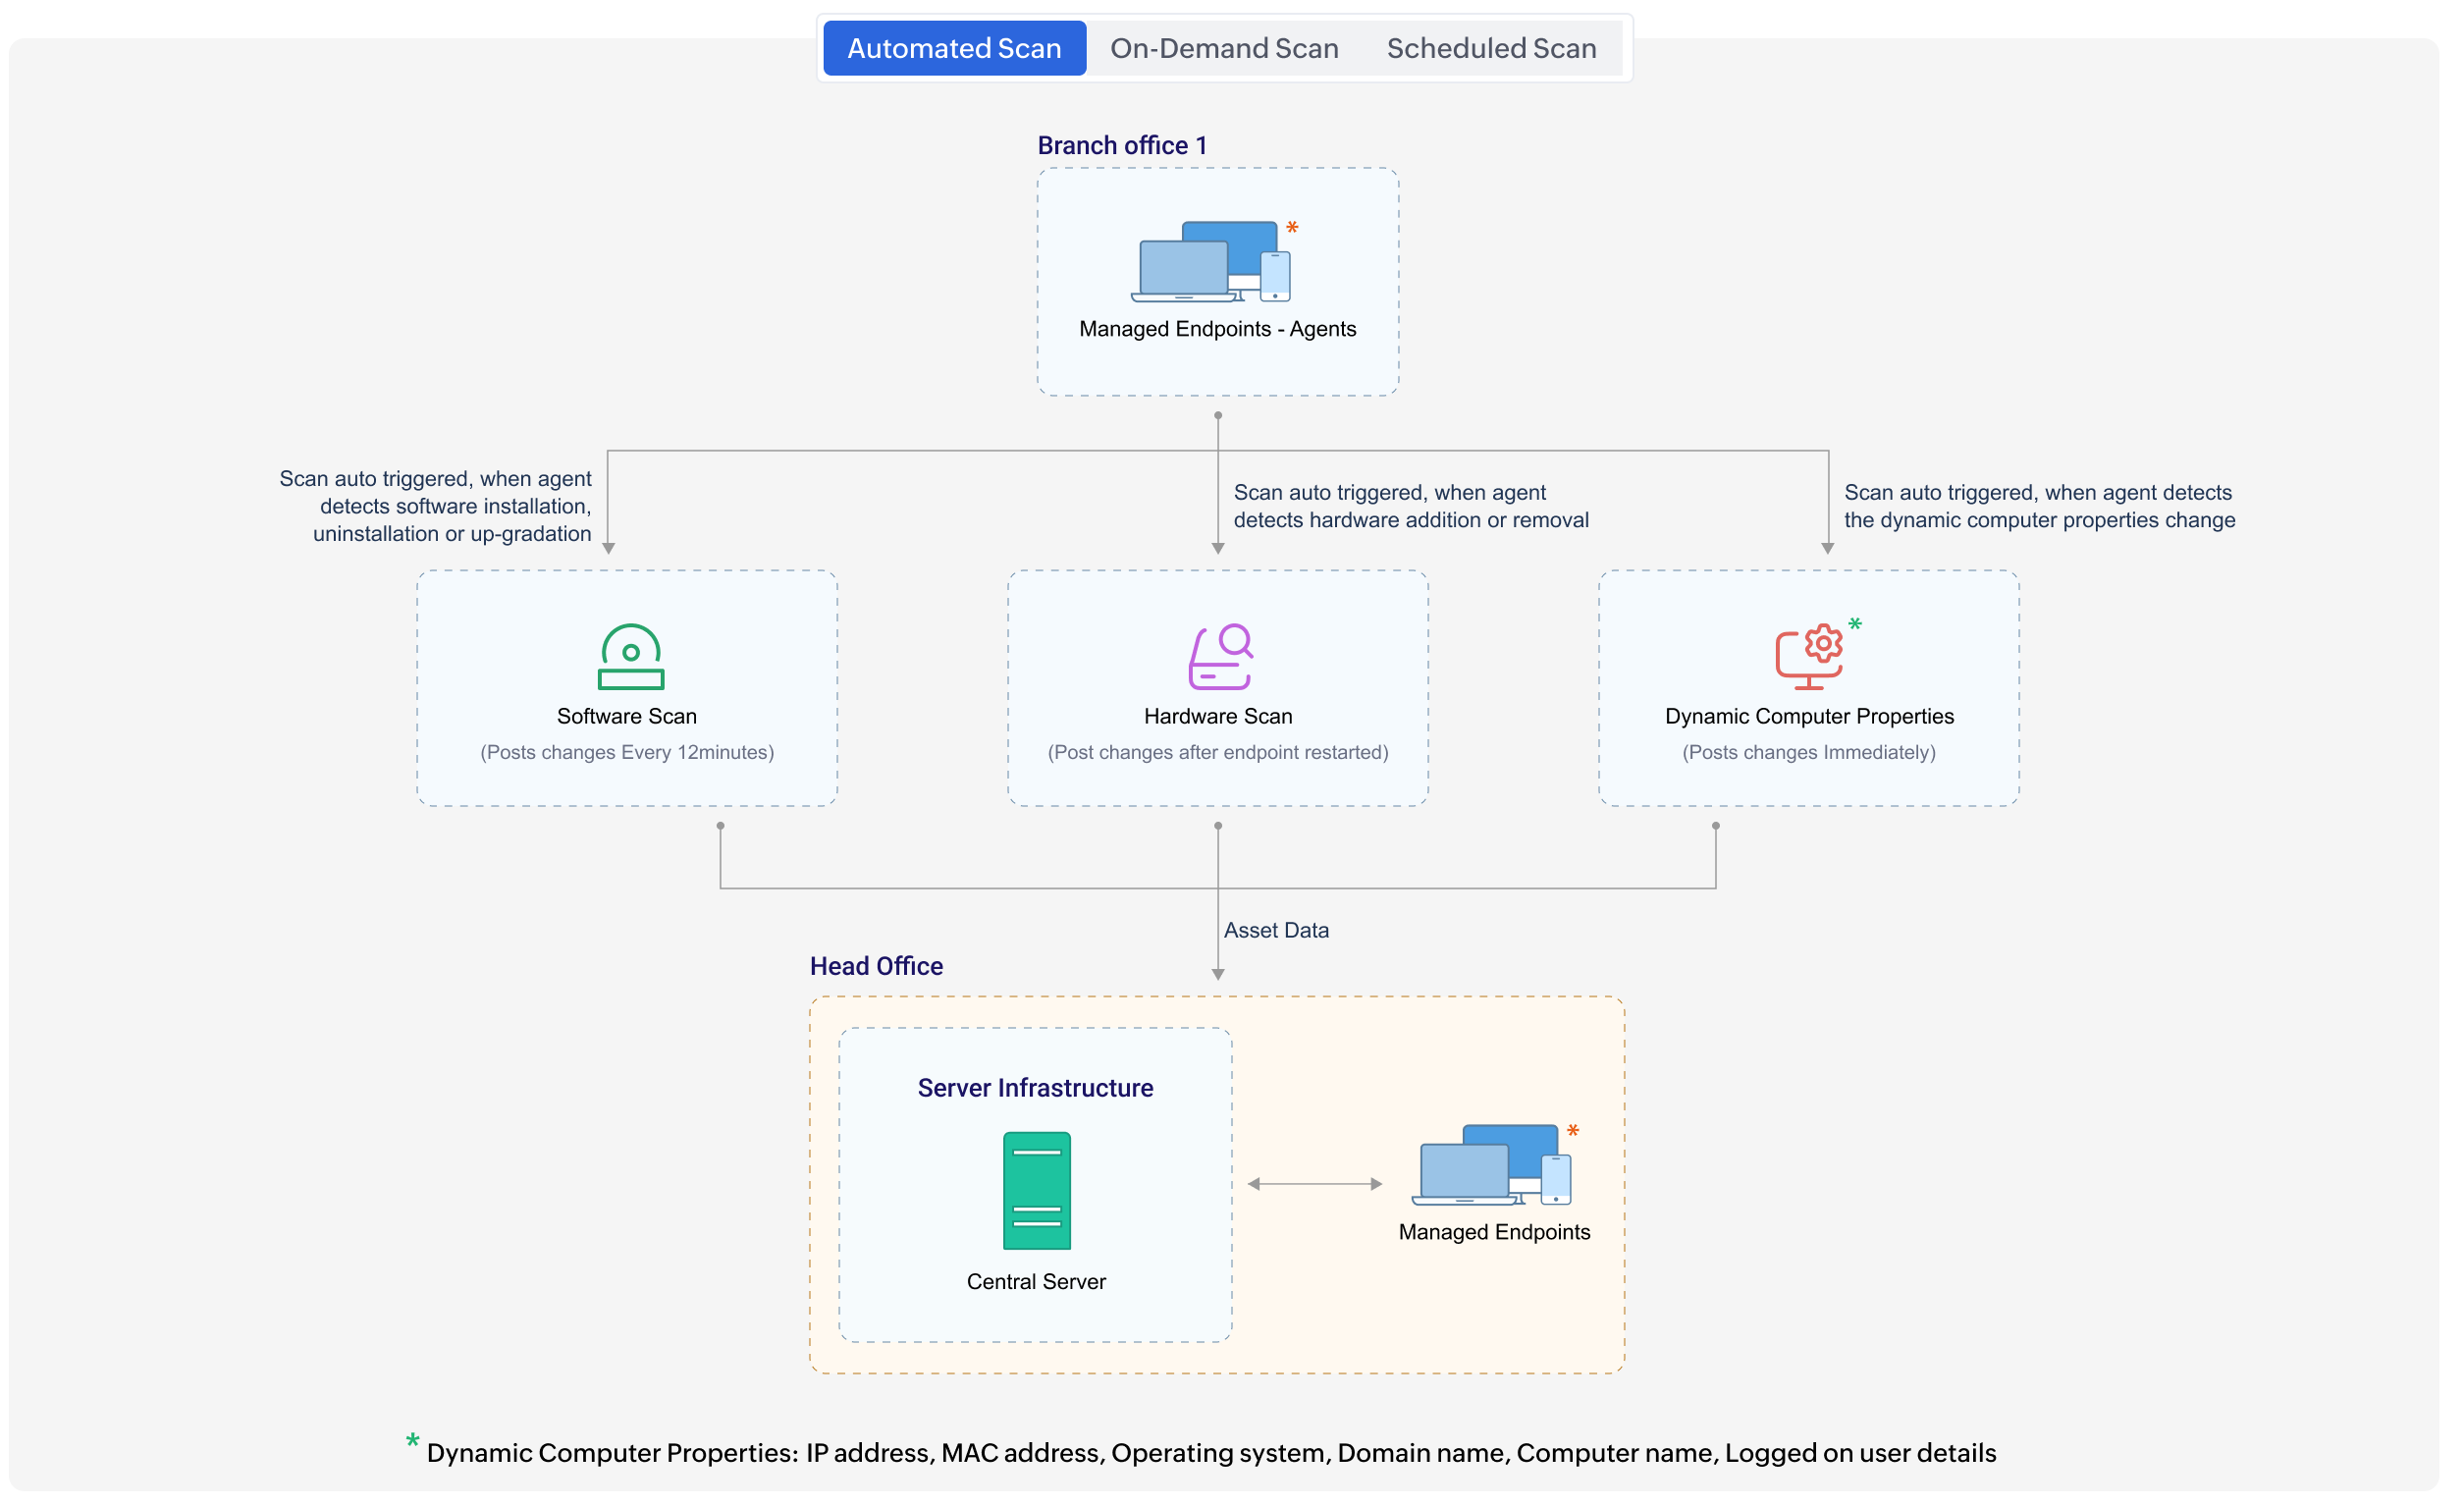Click the Software Scan disc icon
The width and height of the screenshot is (2464, 1506).
coord(629,657)
